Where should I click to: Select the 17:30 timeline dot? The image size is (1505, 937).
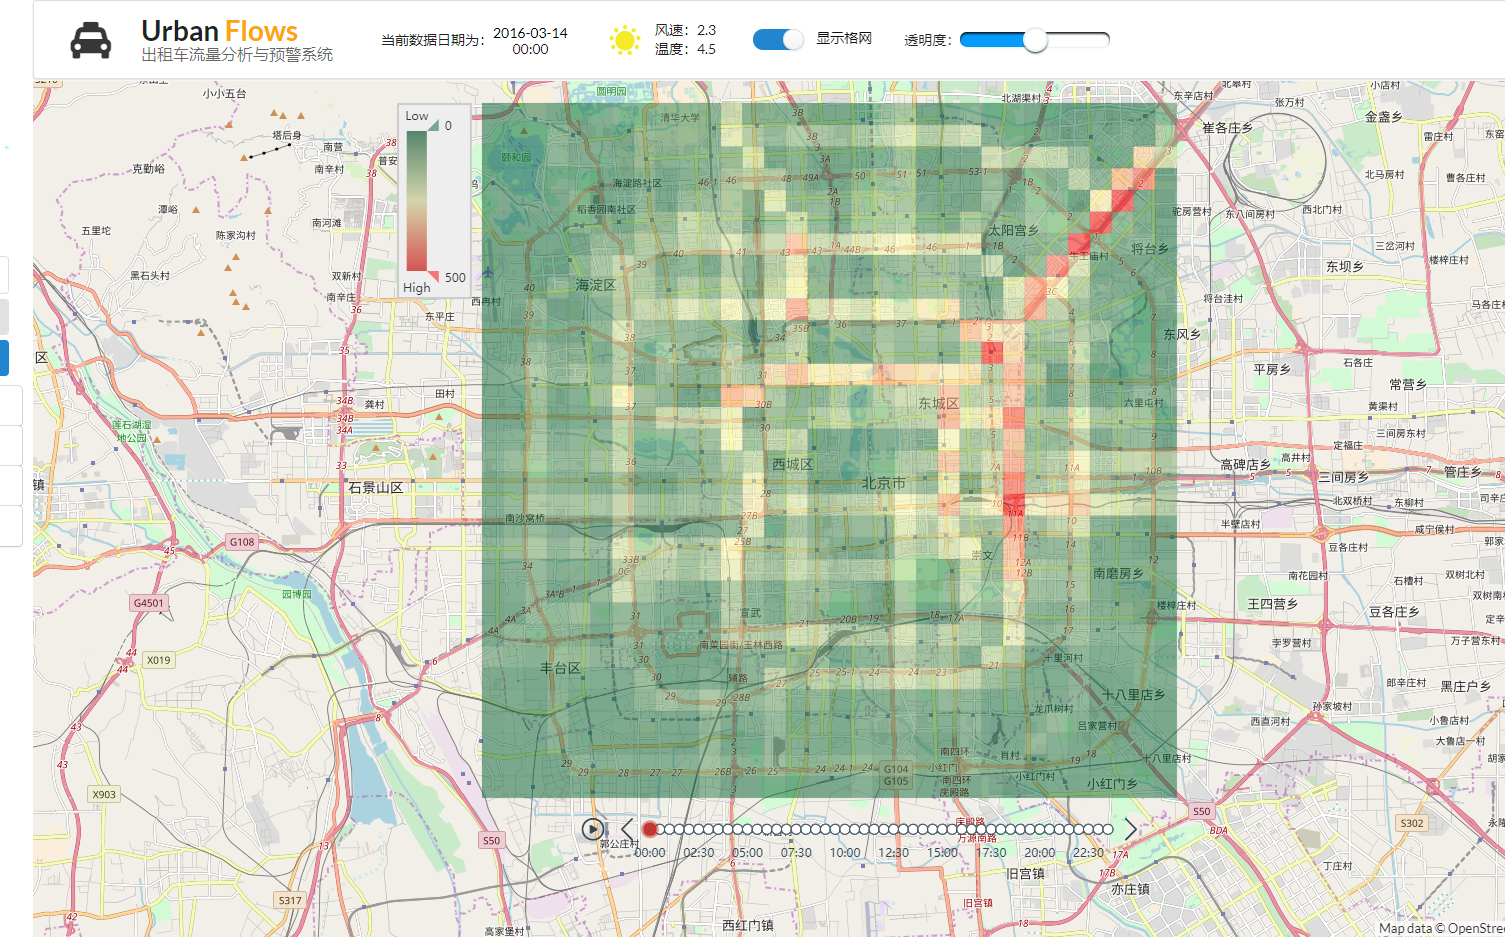(991, 829)
